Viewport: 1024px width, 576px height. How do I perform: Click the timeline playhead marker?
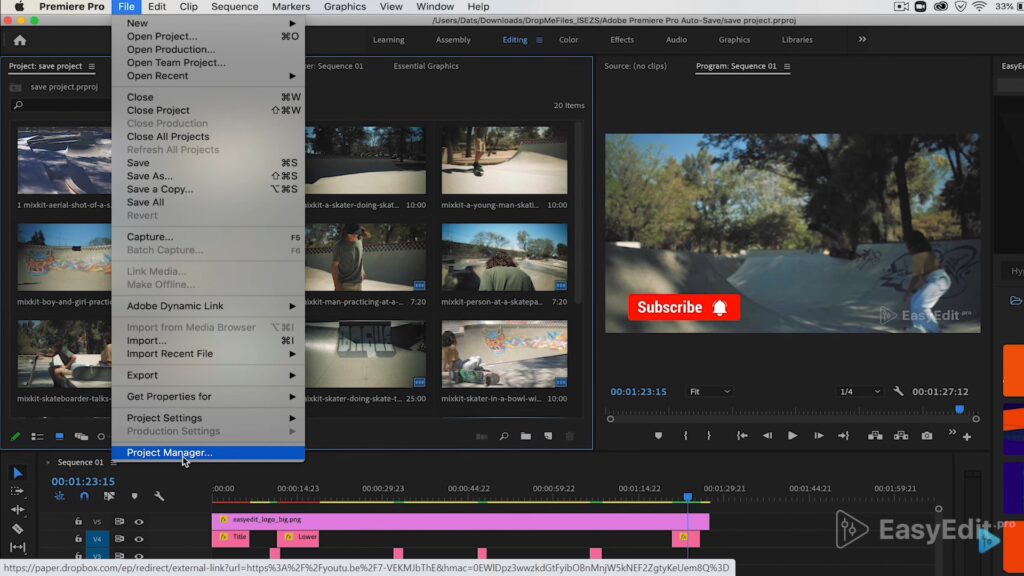click(x=688, y=497)
